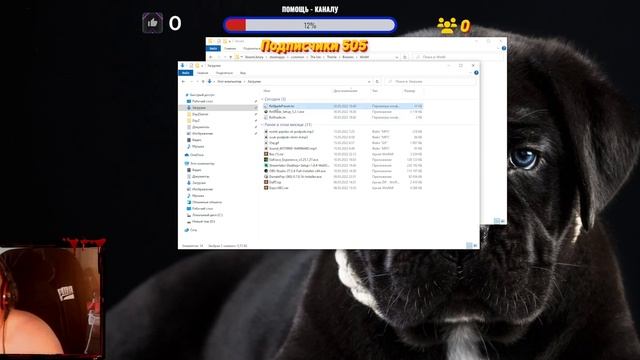Viewport: 640px width, 360px height.
Task: Click Этот компьютер segment in front address bar
Action: tap(229, 82)
